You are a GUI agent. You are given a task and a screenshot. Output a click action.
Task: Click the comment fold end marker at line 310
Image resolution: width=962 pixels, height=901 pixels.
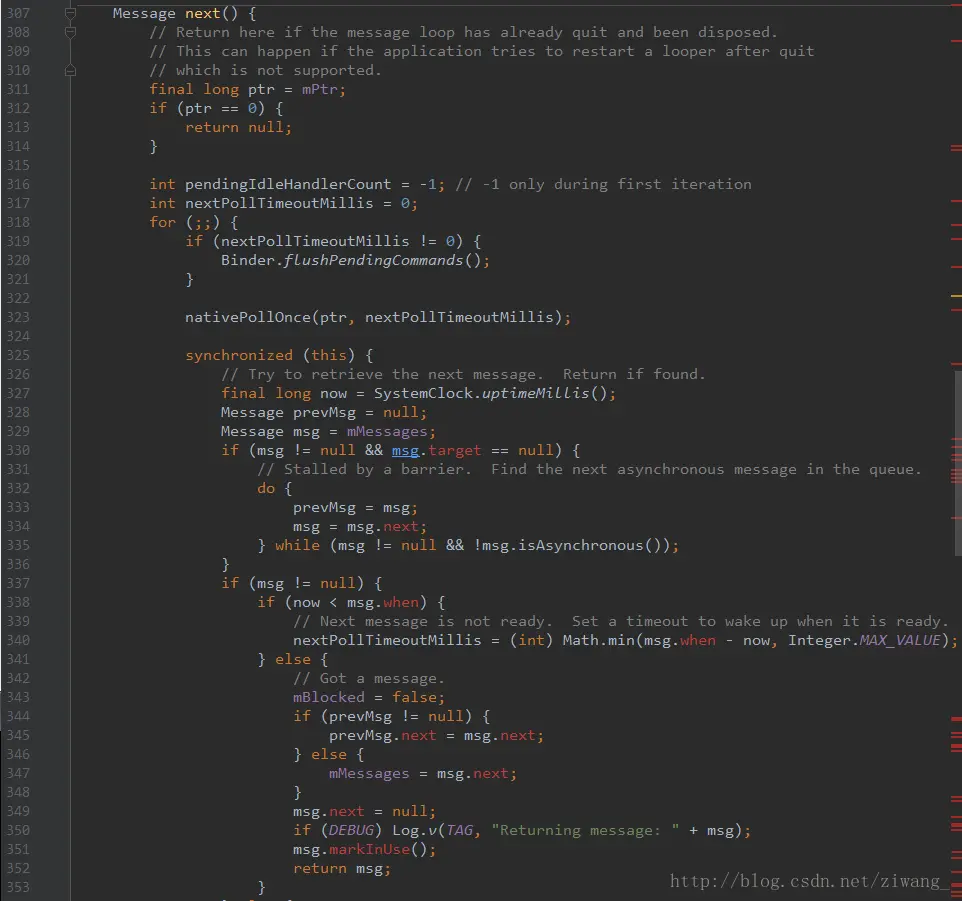[x=71, y=71]
